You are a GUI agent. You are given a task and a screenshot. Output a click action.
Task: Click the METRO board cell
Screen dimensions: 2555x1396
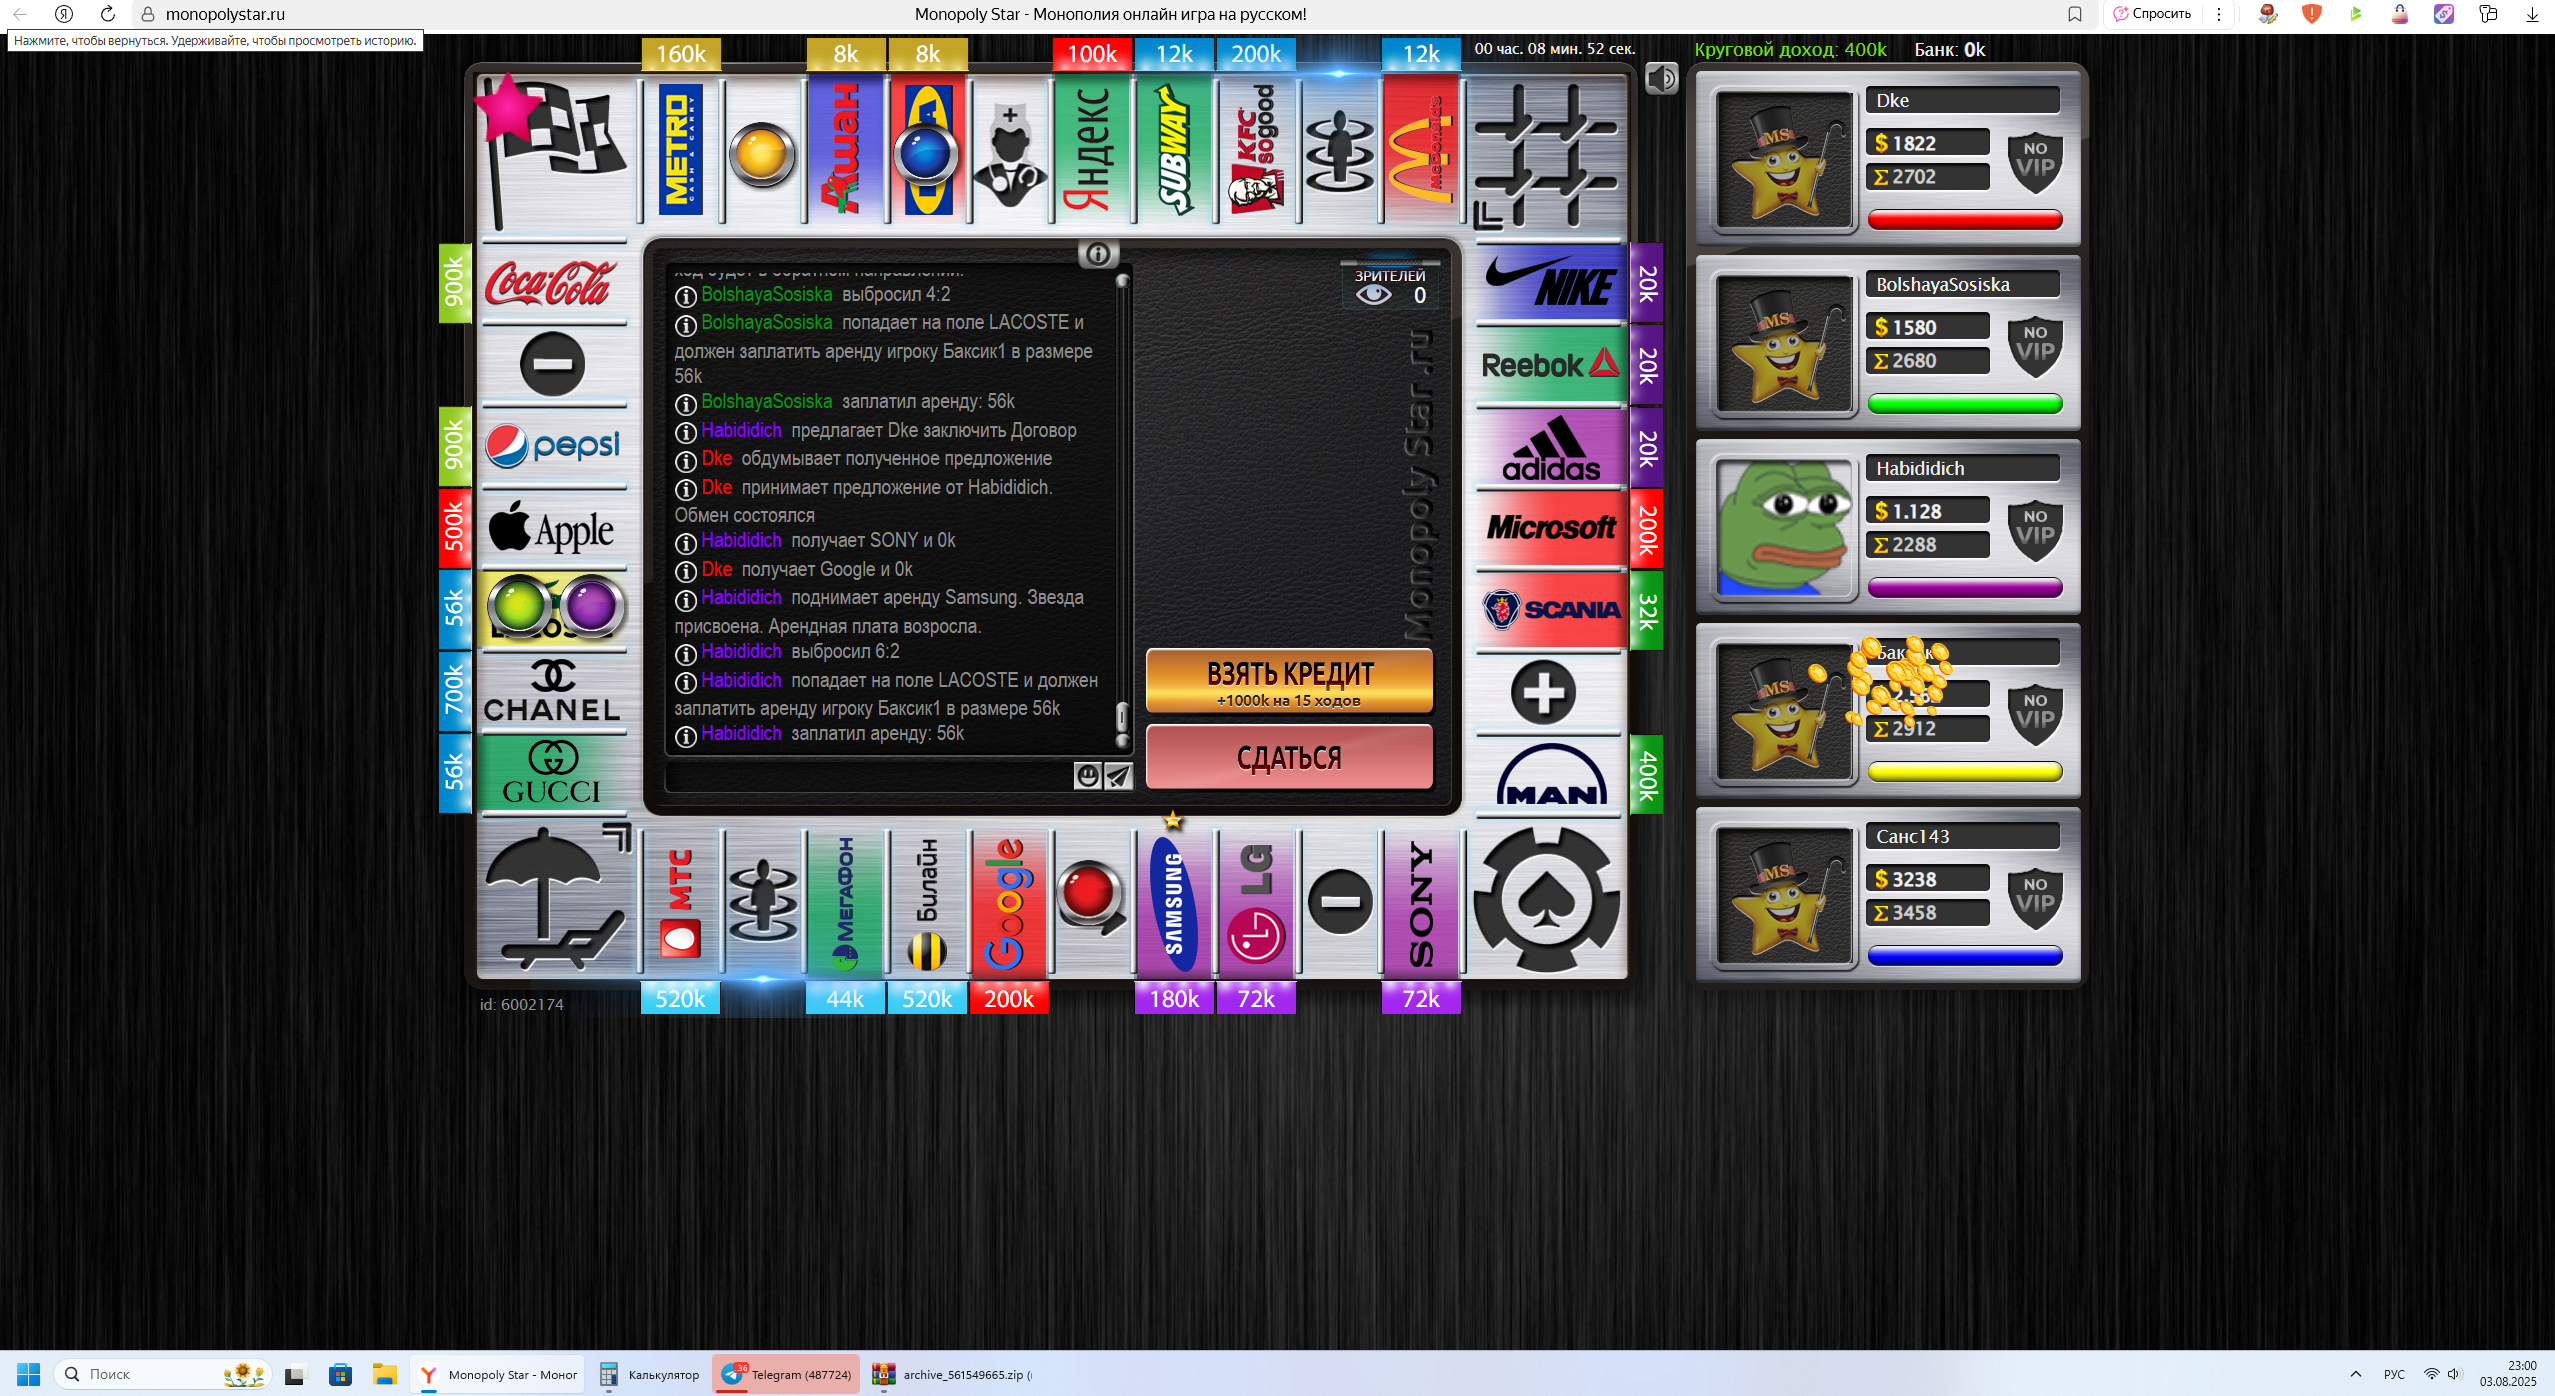pyautogui.click(x=681, y=150)
